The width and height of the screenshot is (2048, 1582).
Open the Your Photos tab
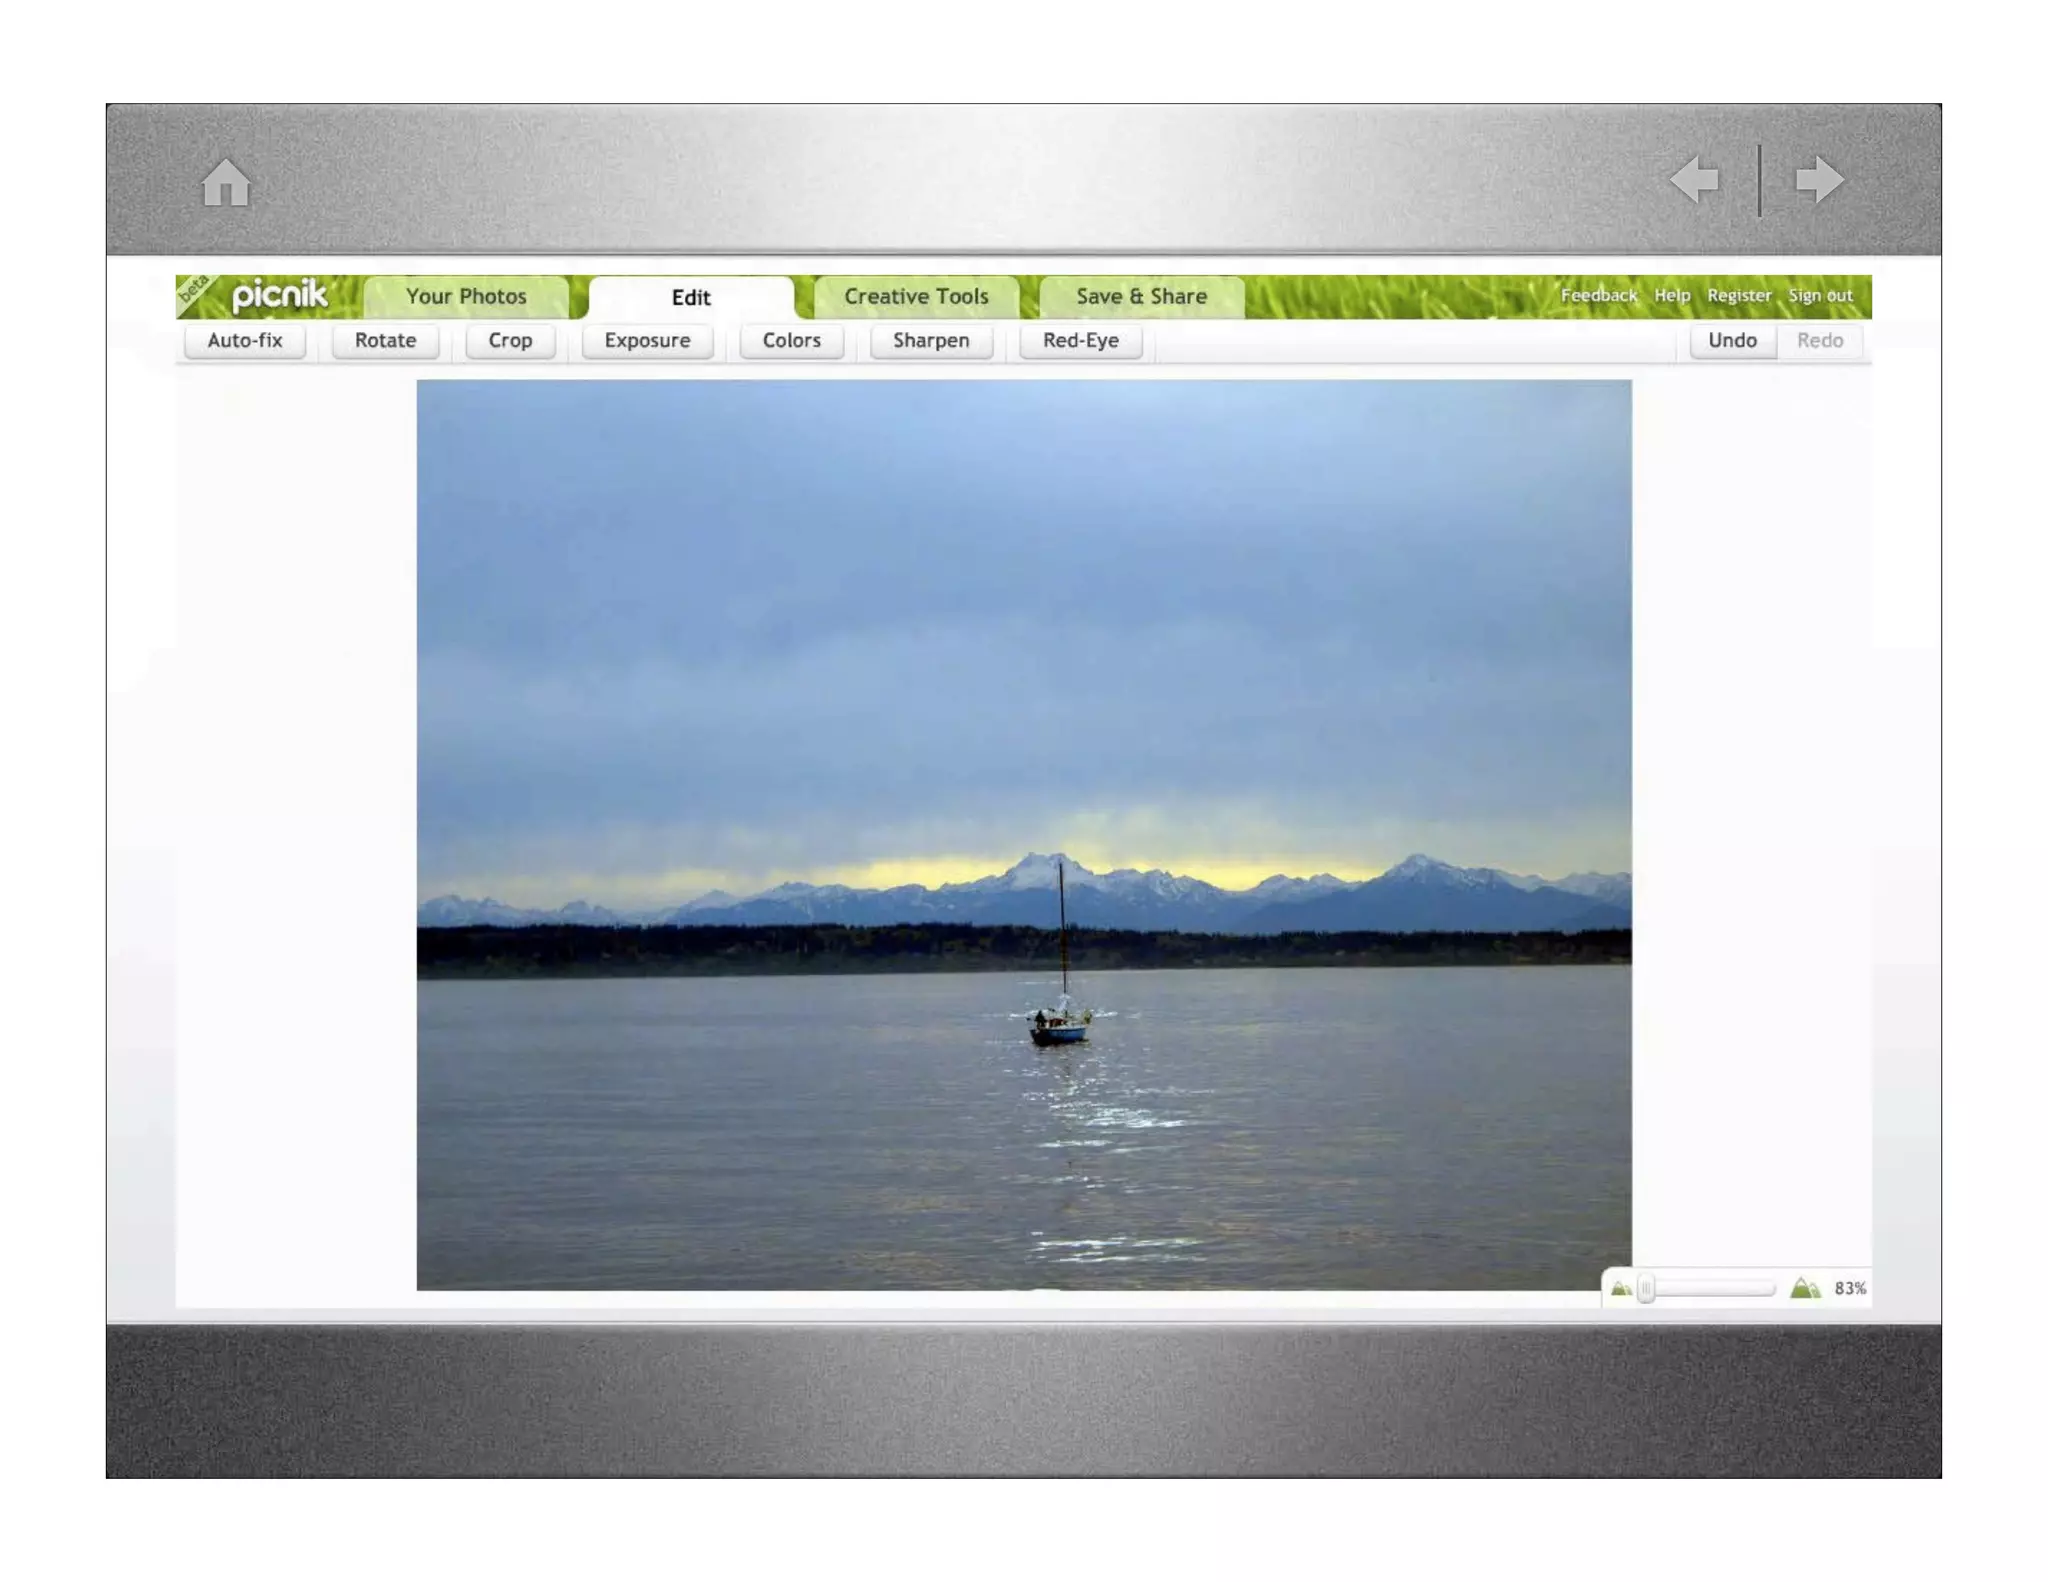coord(466,297)
